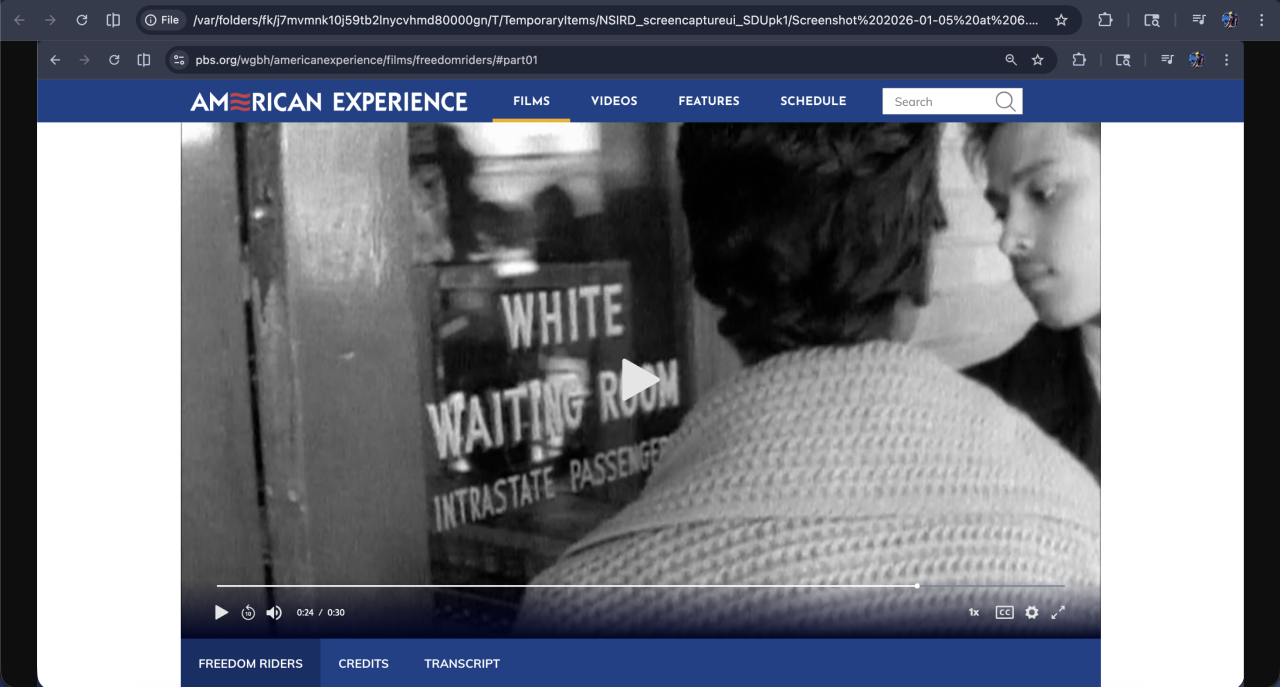The image size is (1280, 687).
Task: Open Extensions puzzle icon in top File-URL toolbar
Action: click(x=1105, y=20)
